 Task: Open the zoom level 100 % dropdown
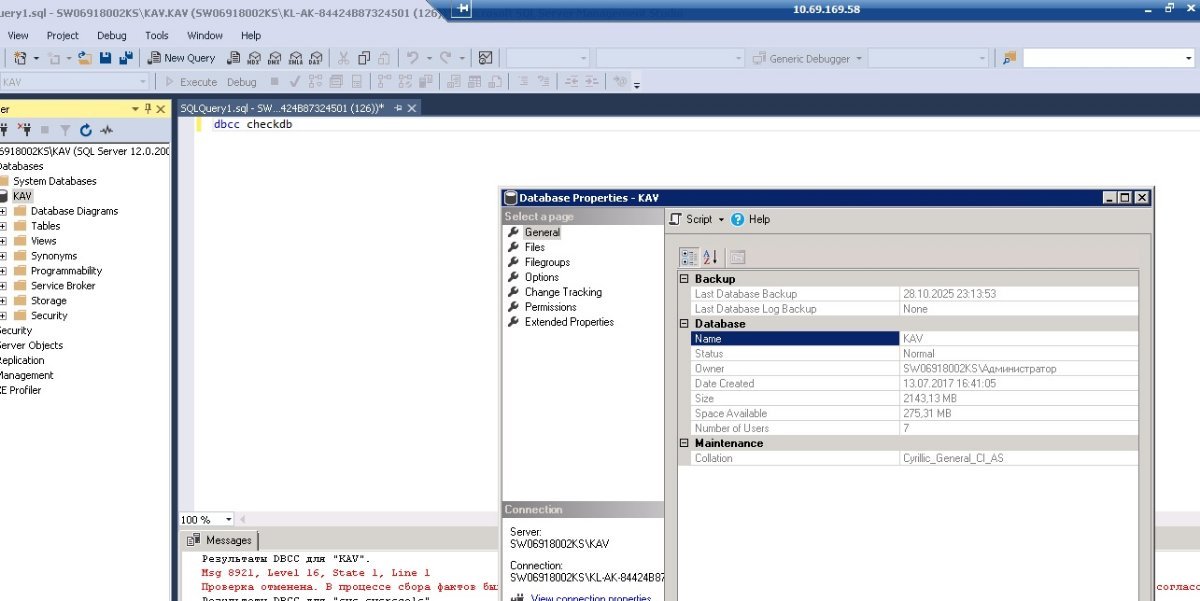tap(229, 519)
